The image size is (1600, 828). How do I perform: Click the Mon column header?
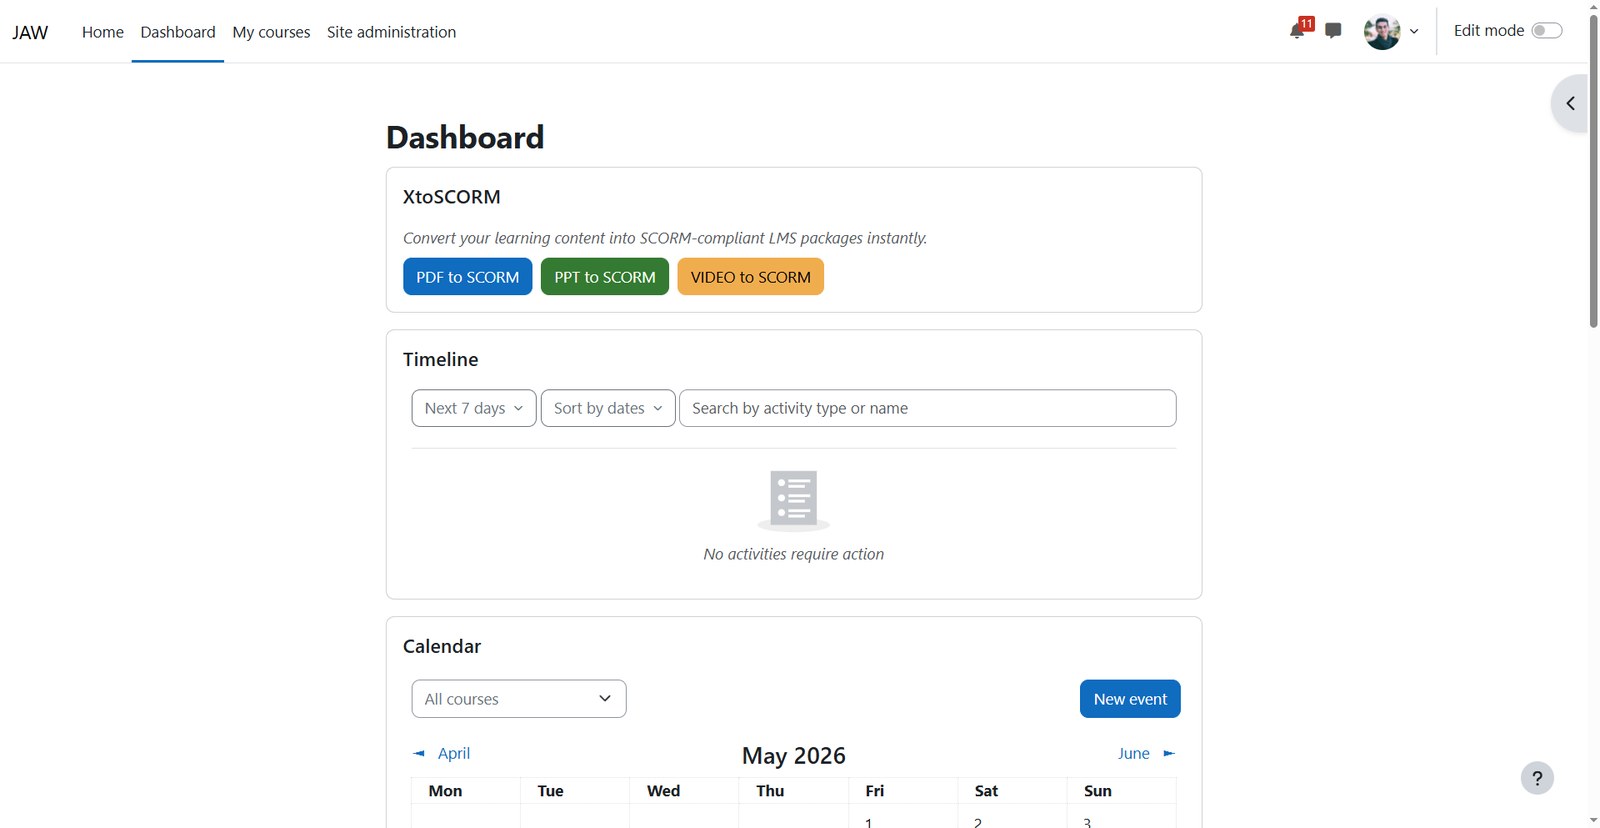tap(445, 791)
